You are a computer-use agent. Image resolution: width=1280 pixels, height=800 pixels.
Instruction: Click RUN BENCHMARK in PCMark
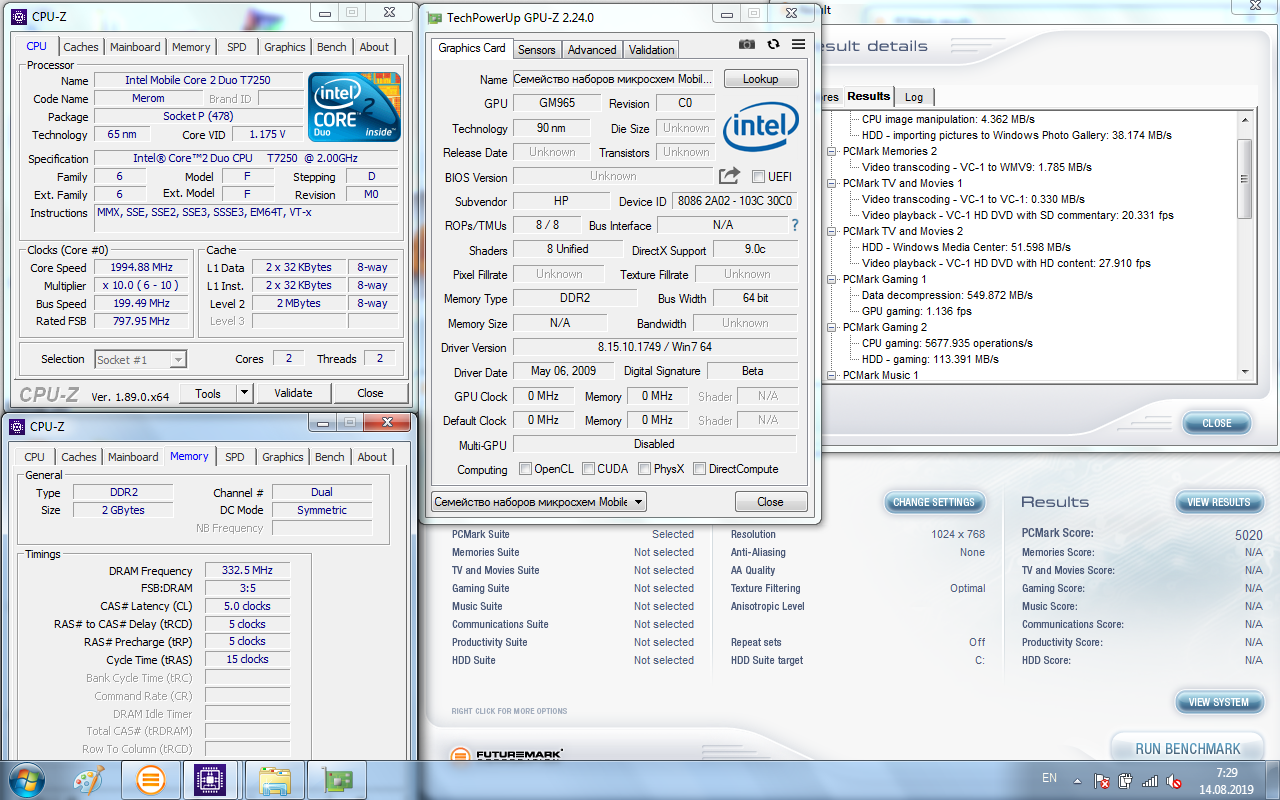[x=1188, y=749]
